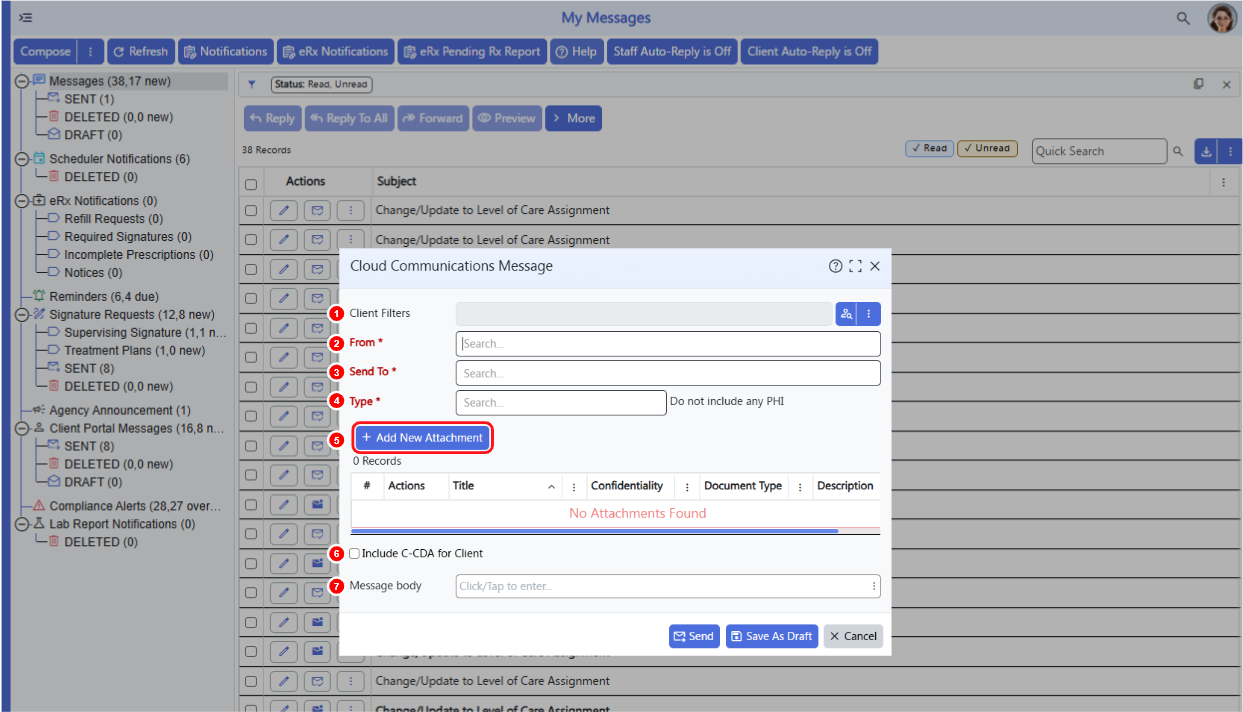Click the Save As Draft button
The width and height of the screenshot is (1243, 712).
click(x=772, y=636)
